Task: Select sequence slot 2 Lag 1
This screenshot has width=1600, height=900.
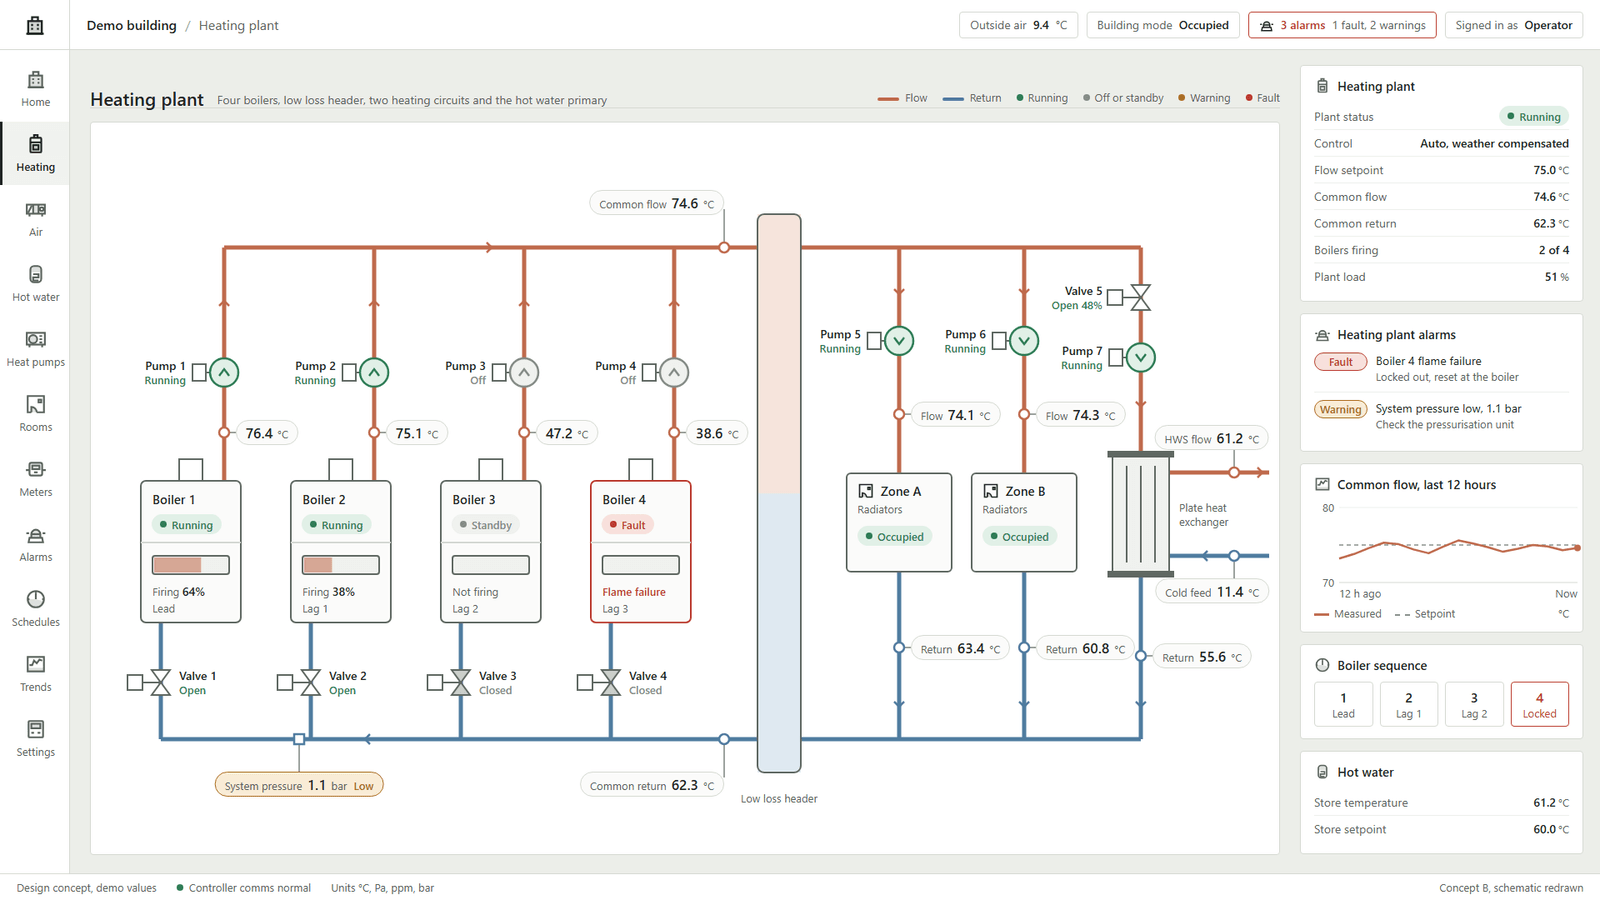Action: [x=1408, y=704]
